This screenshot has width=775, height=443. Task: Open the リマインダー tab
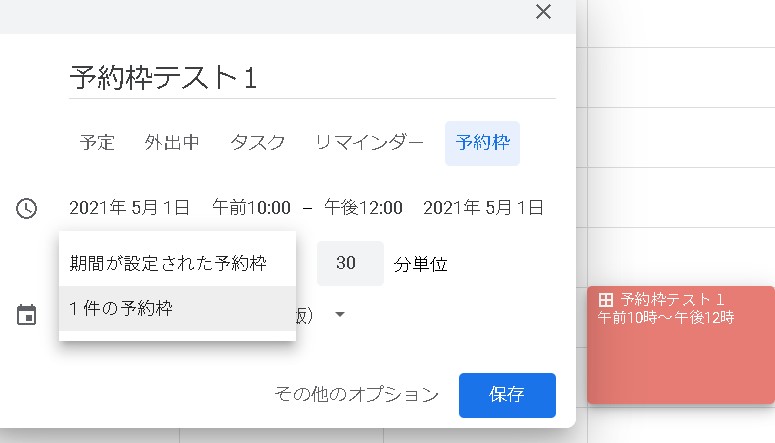pyautogui.click(x=369, y=142)
